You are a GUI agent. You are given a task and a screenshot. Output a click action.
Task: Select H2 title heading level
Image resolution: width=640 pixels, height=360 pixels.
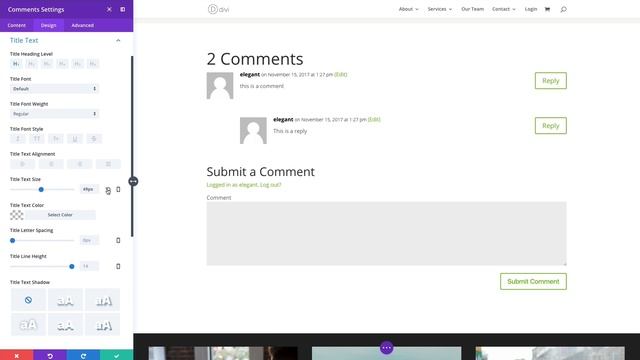31,64
